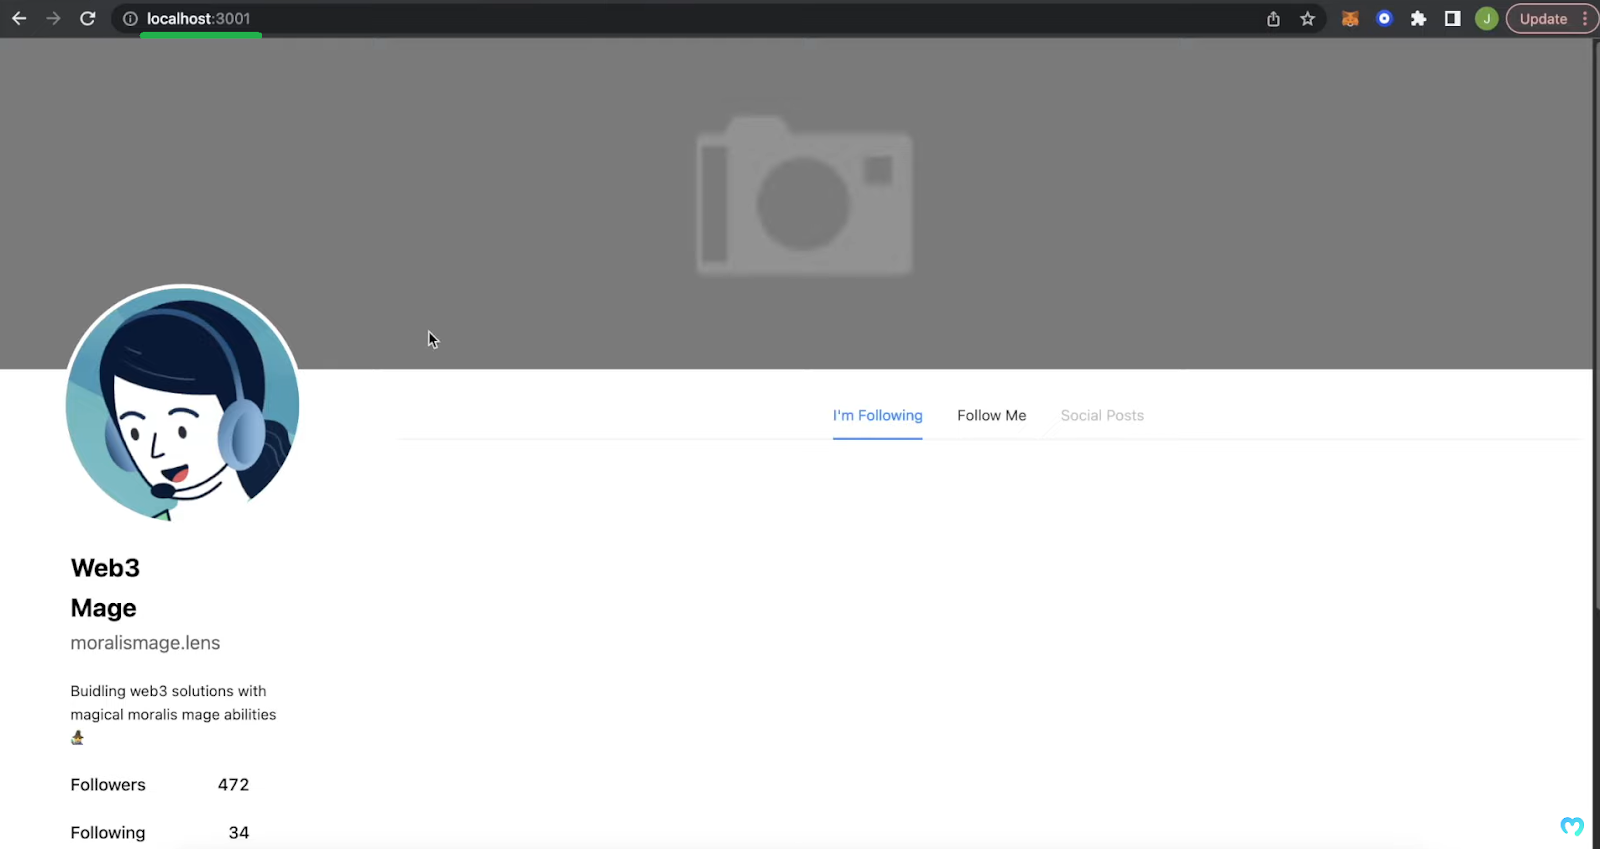Screen dimensions: 1600x849
Task: Click the Followers count 472
Action: [x=233, y=785]
